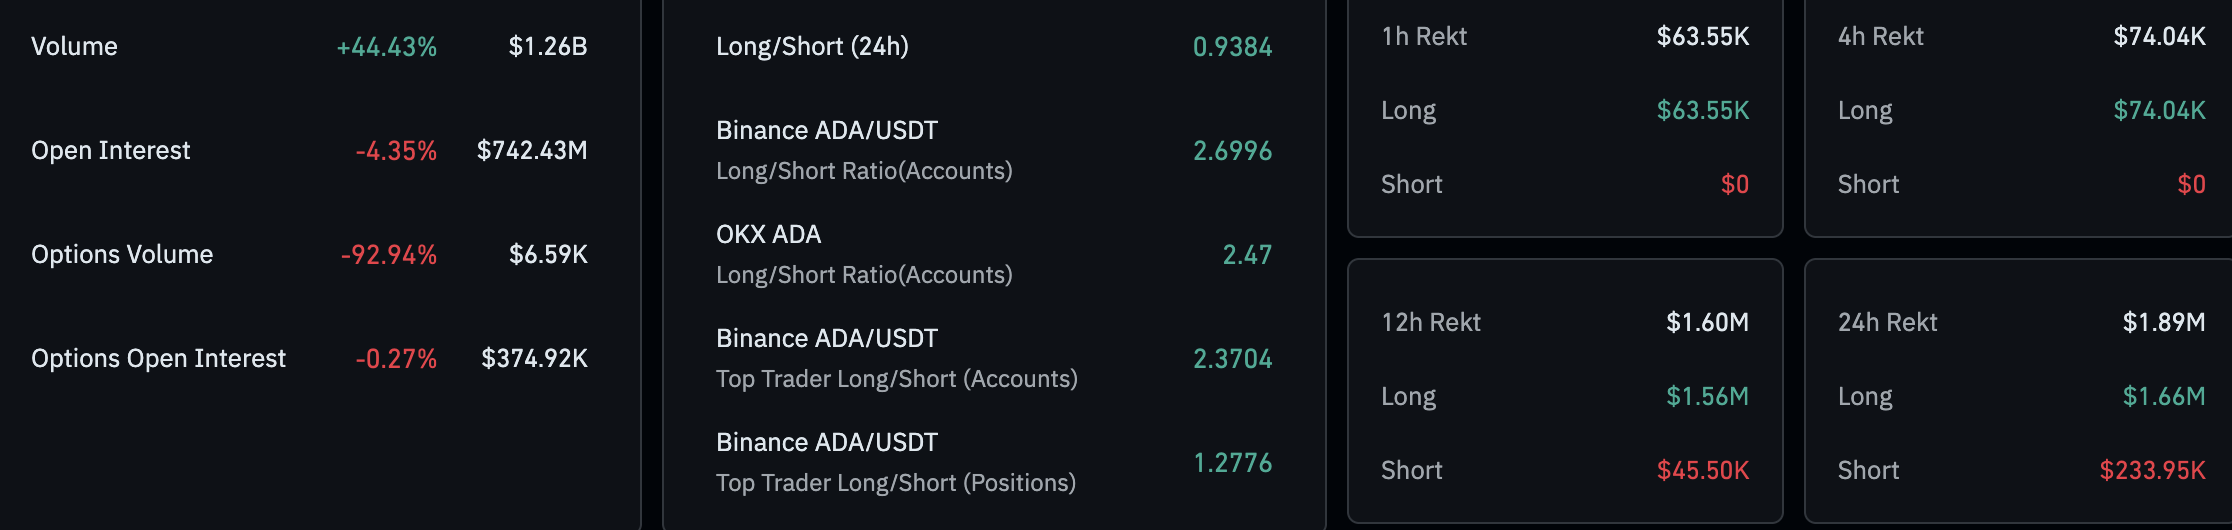Select Binance Top Trader Long/Short (Positions) row
The width and height of the screenshot is (2232, 530).
994,463
